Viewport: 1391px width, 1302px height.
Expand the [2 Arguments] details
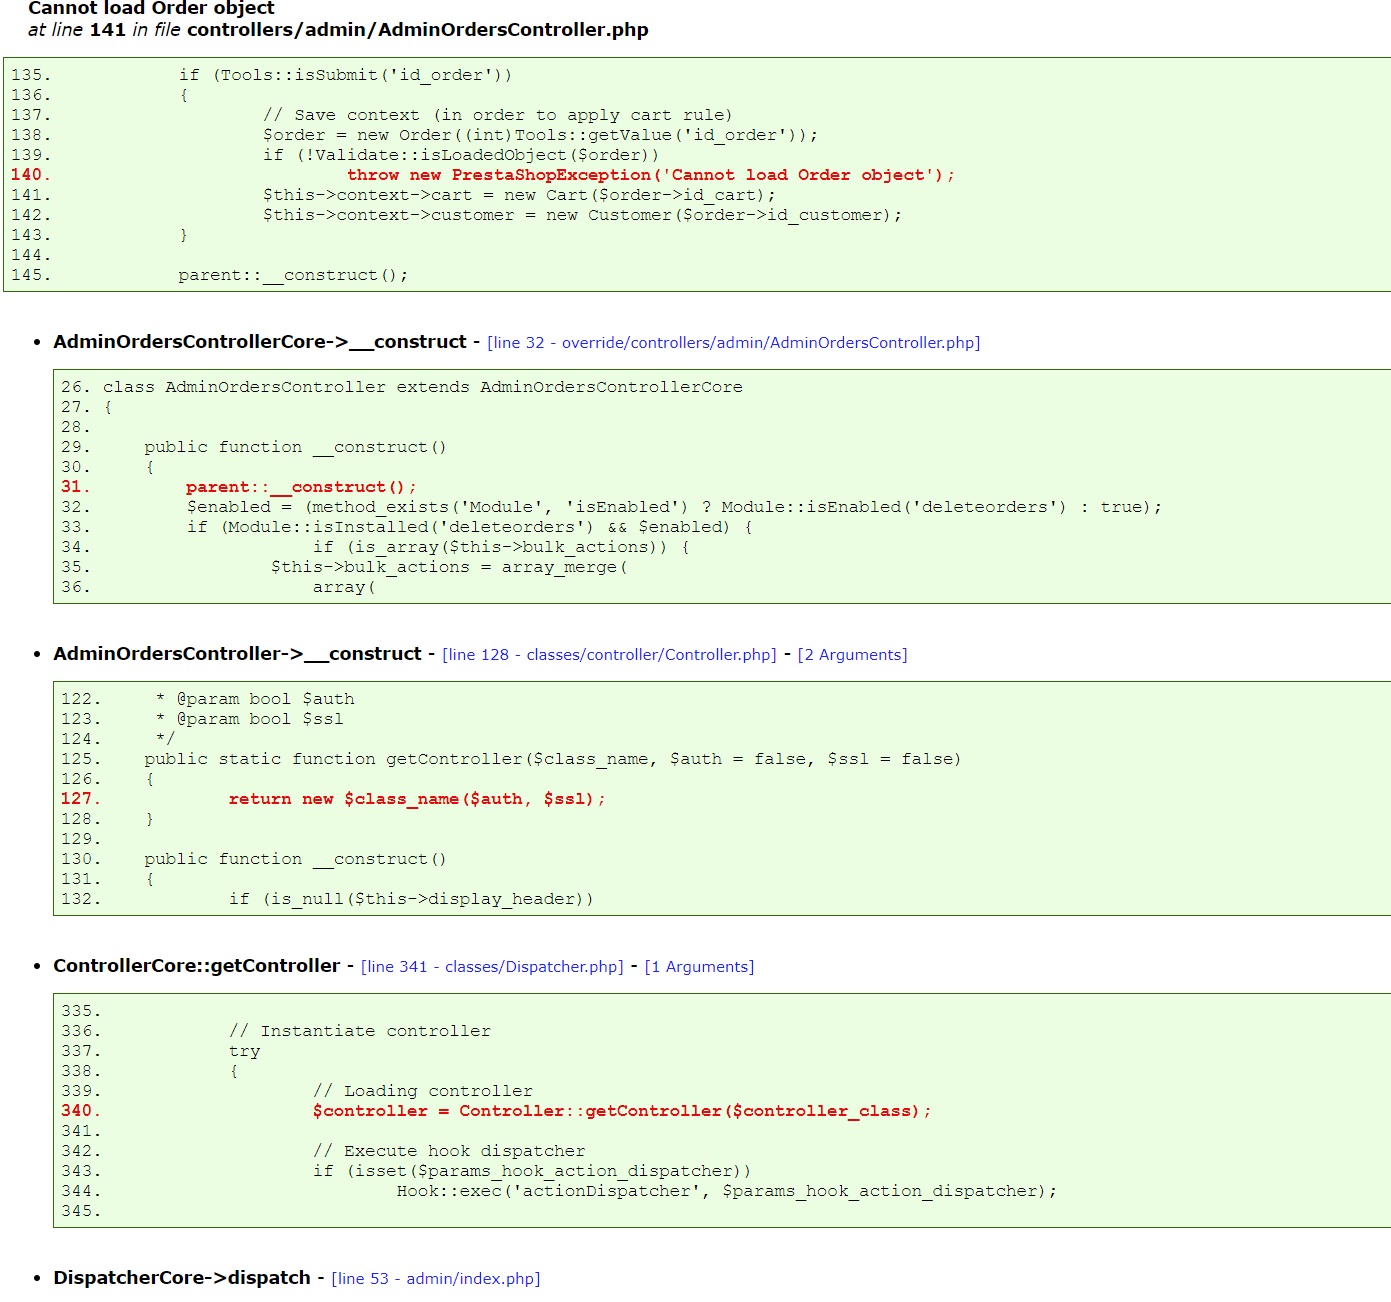[852, 655]
